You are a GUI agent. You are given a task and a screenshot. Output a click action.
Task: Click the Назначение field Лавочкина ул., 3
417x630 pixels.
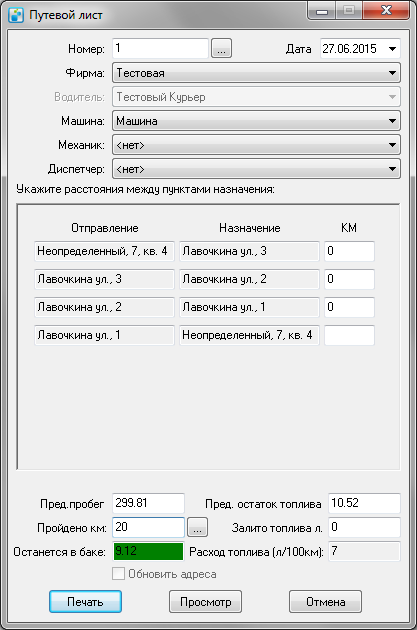249,251
